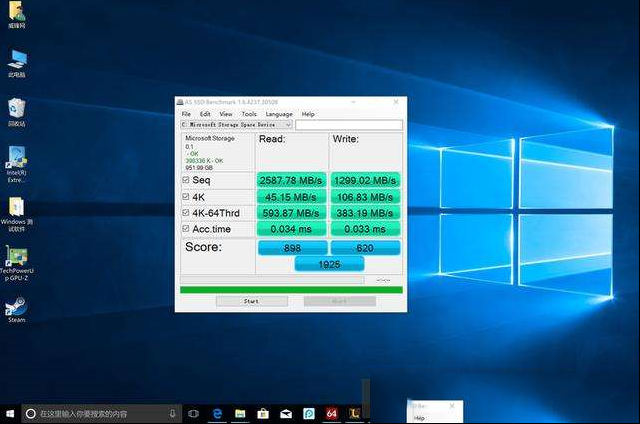
Task: Click the read score 898
Action: [x=292, y=248]
